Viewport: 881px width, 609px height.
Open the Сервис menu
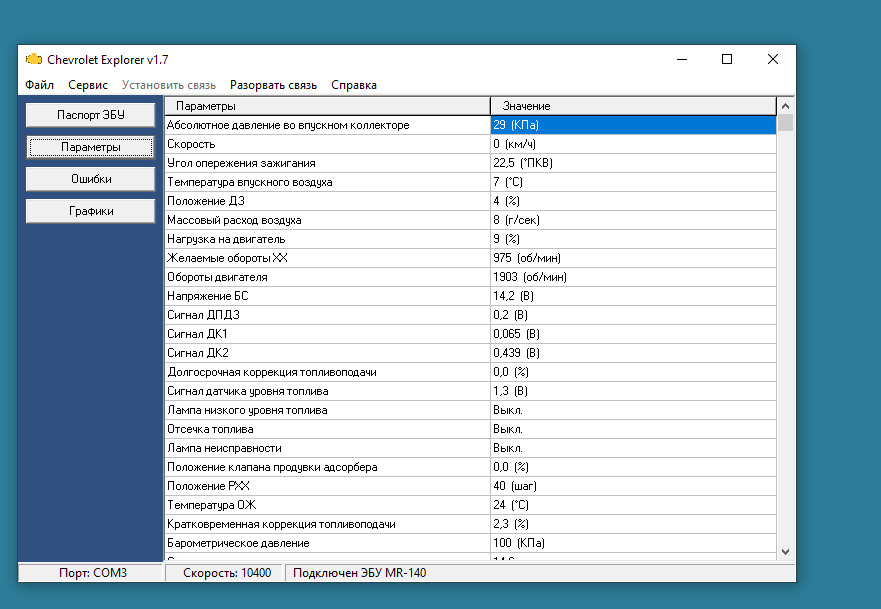click(x=88, y=85)
